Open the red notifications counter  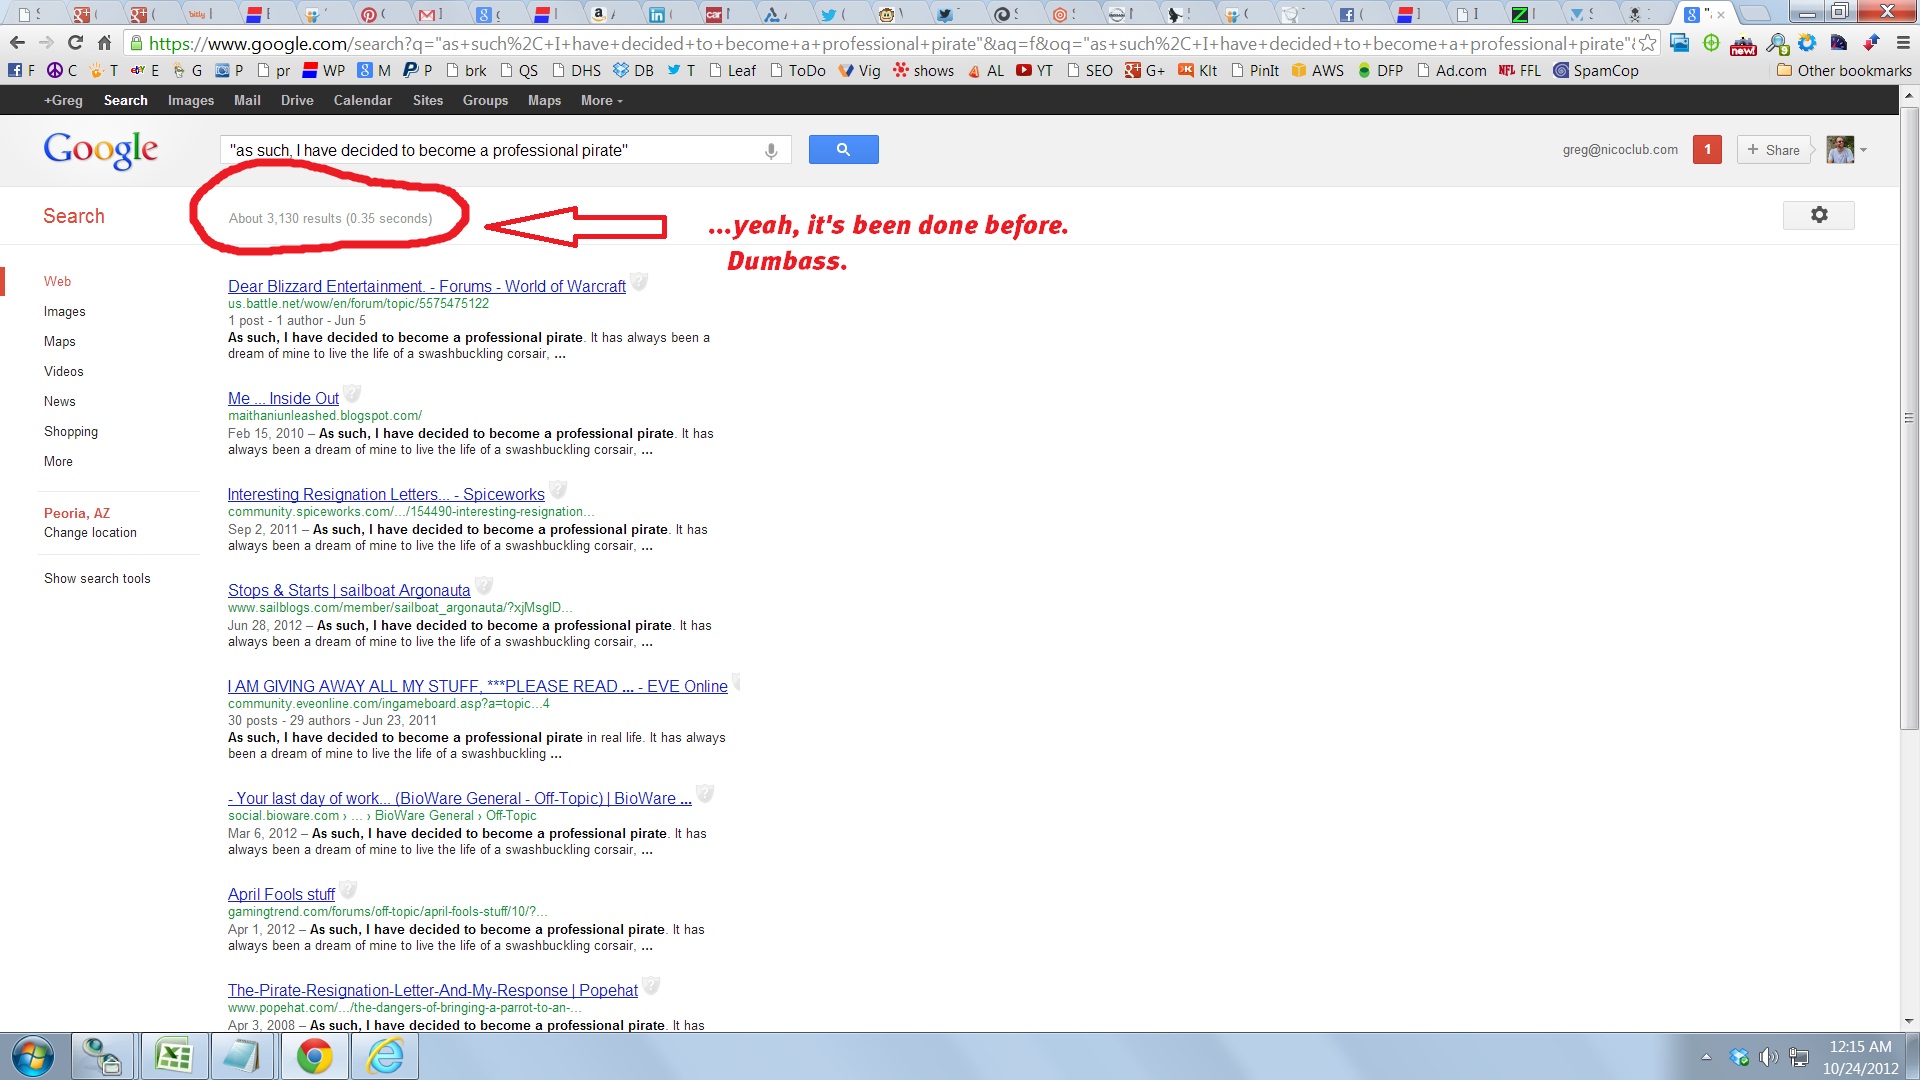tap(1707, 150)
